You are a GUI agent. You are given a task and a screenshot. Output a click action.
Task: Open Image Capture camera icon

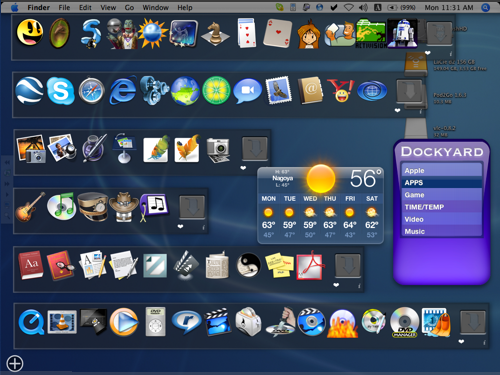coord(218,150)
